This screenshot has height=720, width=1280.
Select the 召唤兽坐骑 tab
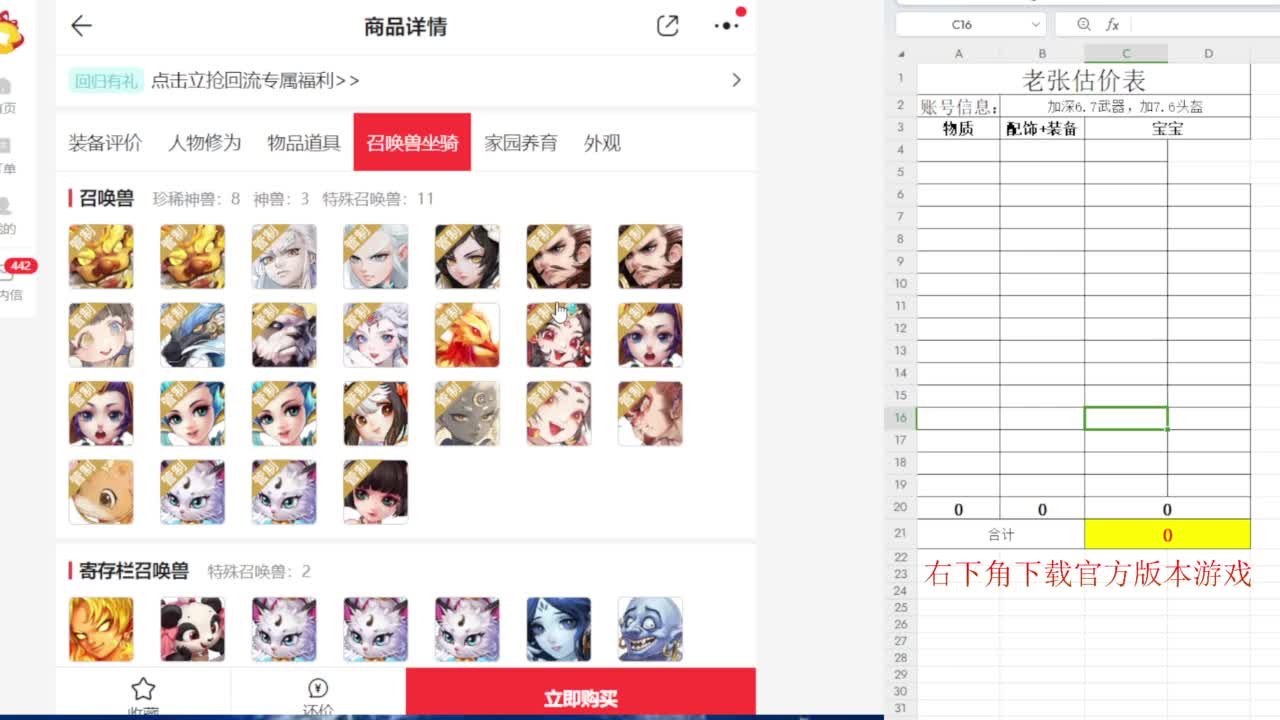coord(412,142)
